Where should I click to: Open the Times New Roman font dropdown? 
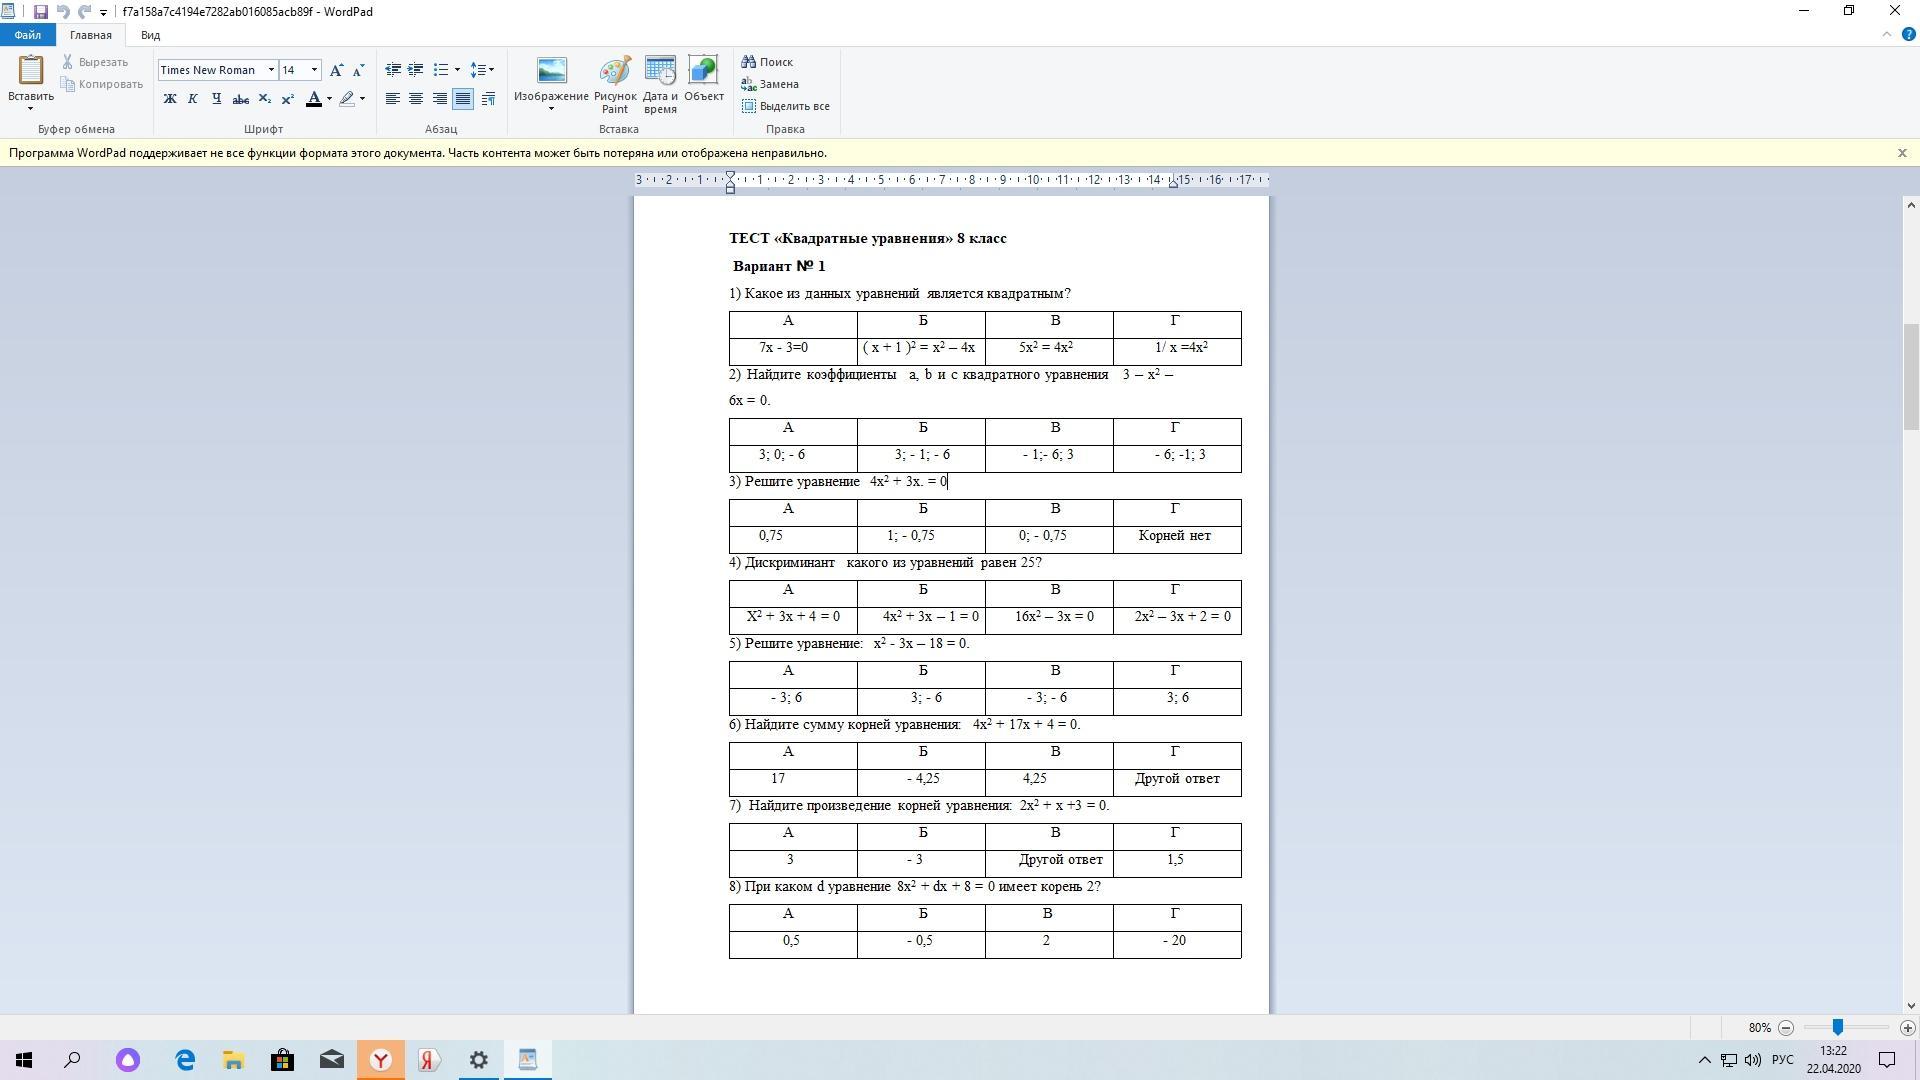click(271, 70)
